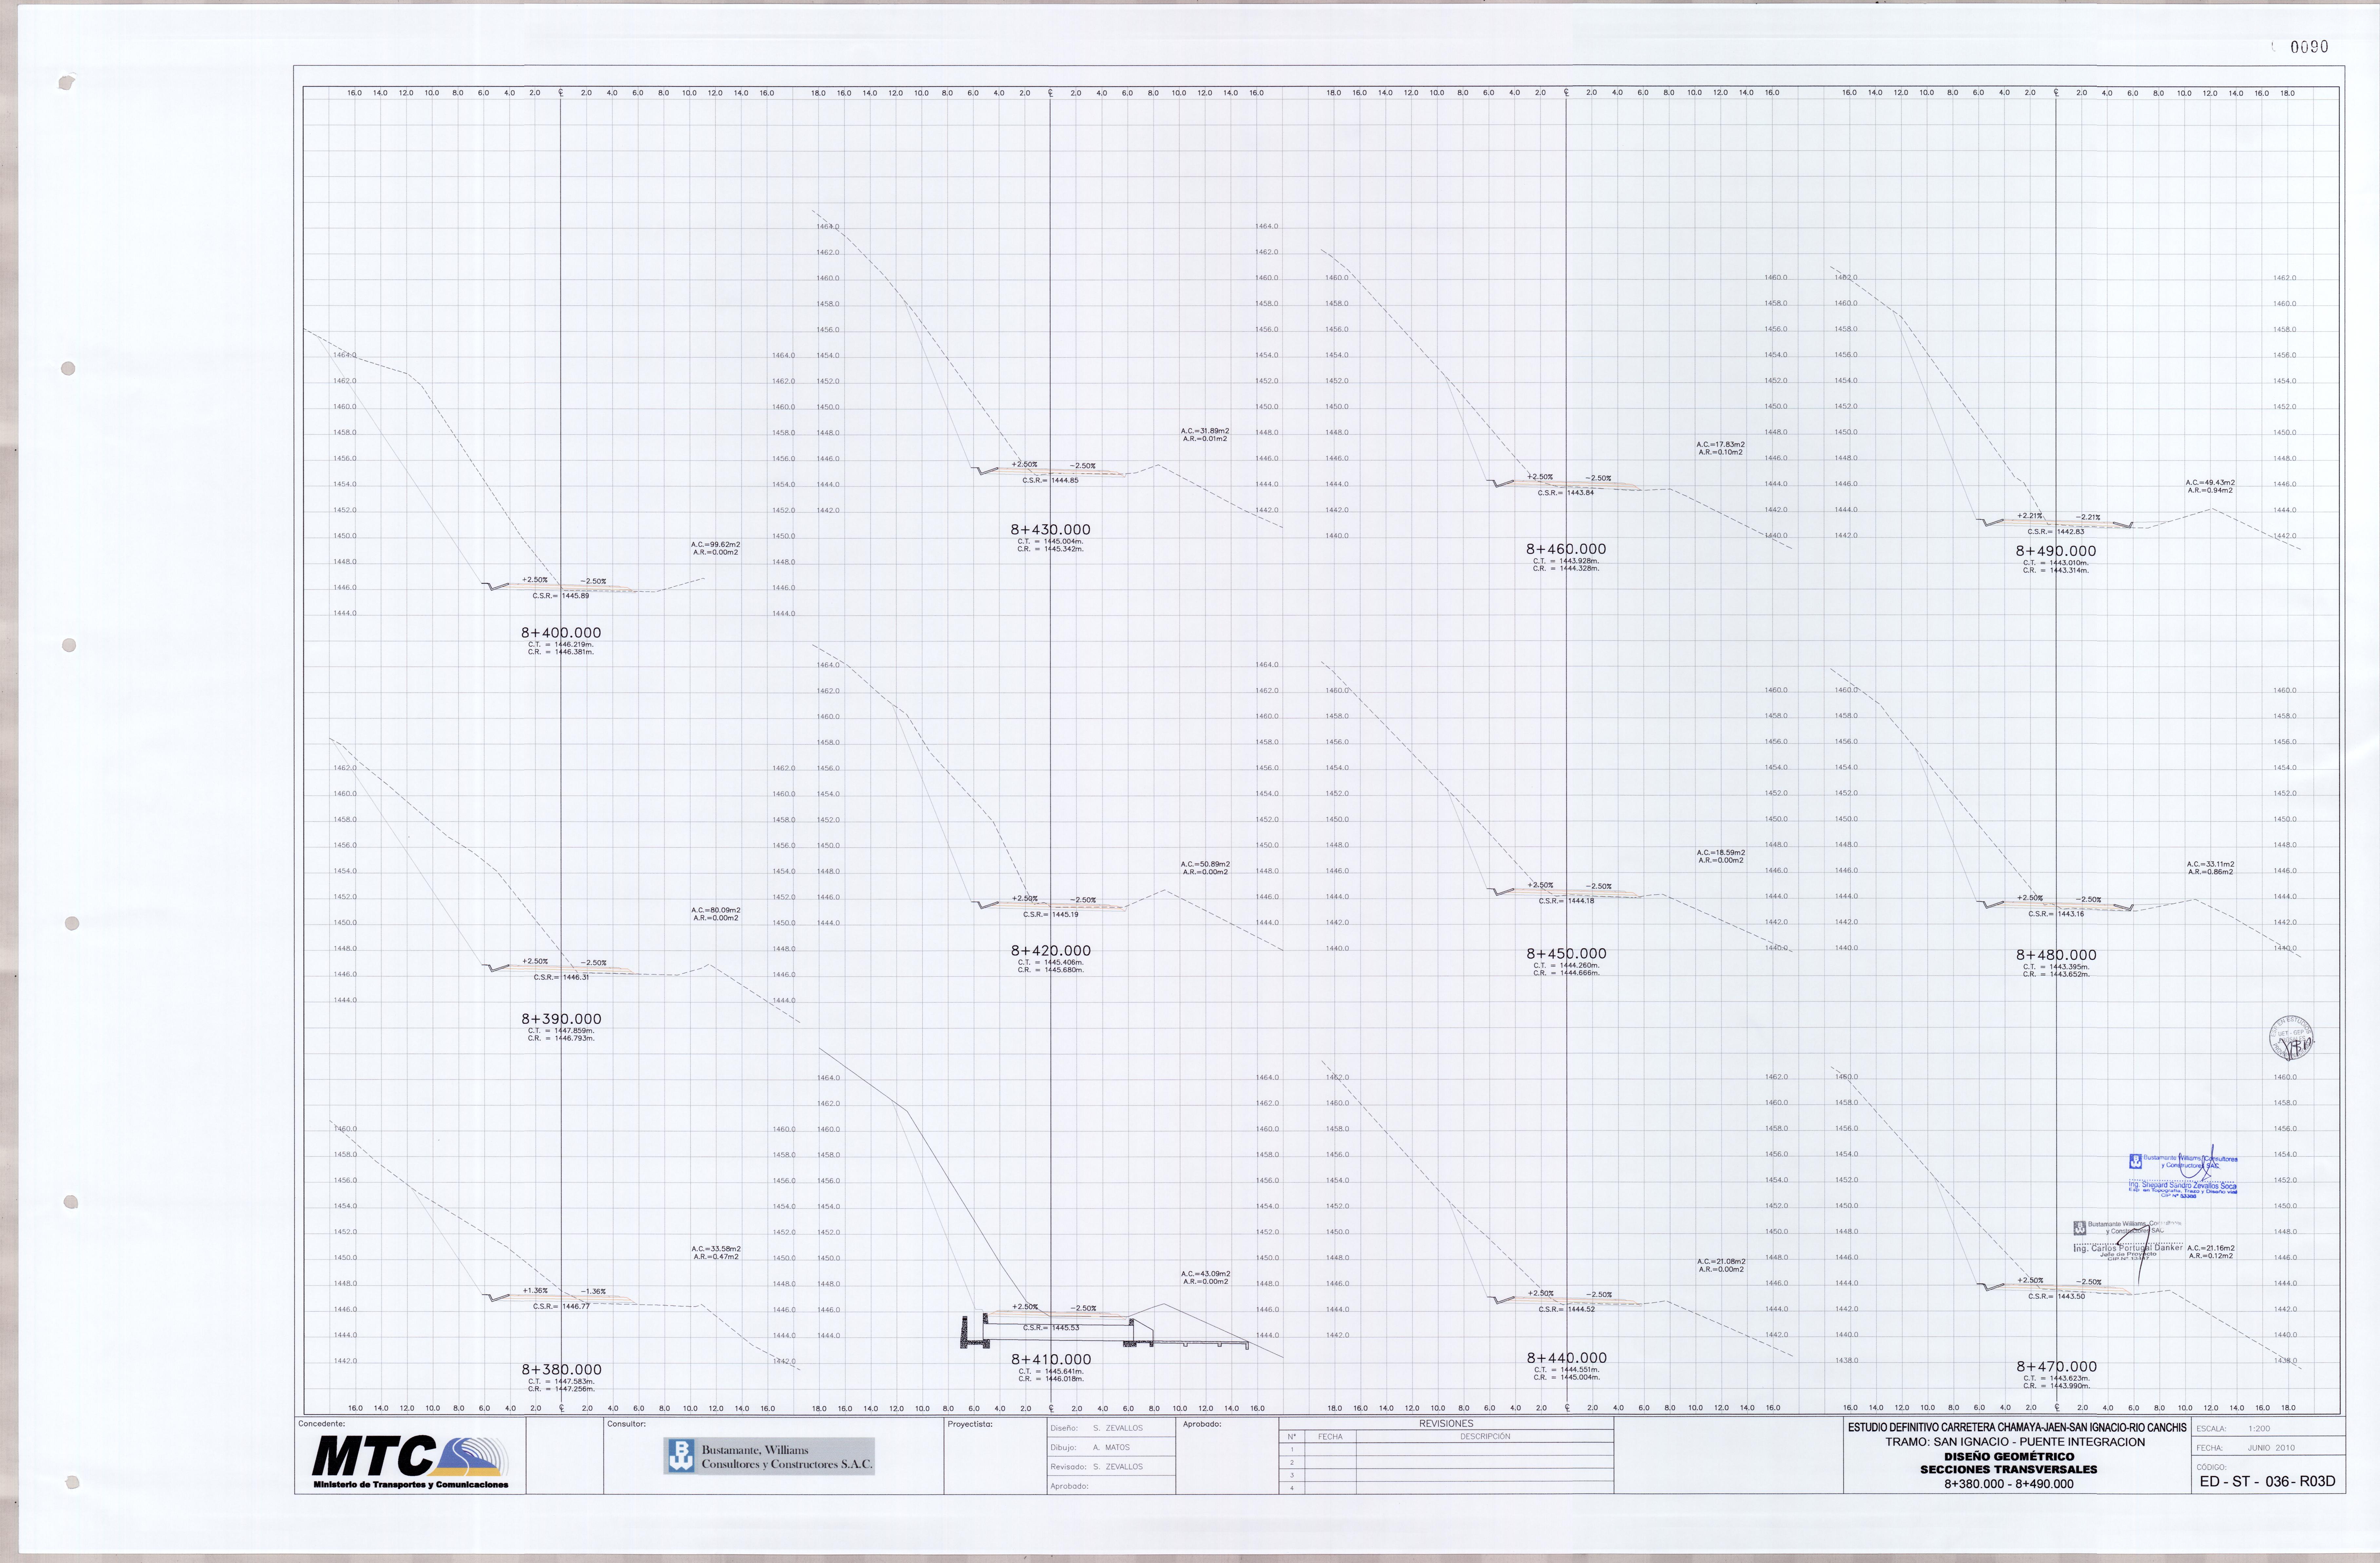Select station label 8+400.000
This screenshot has width=2380, height=1563.
(x=561, y=633)
